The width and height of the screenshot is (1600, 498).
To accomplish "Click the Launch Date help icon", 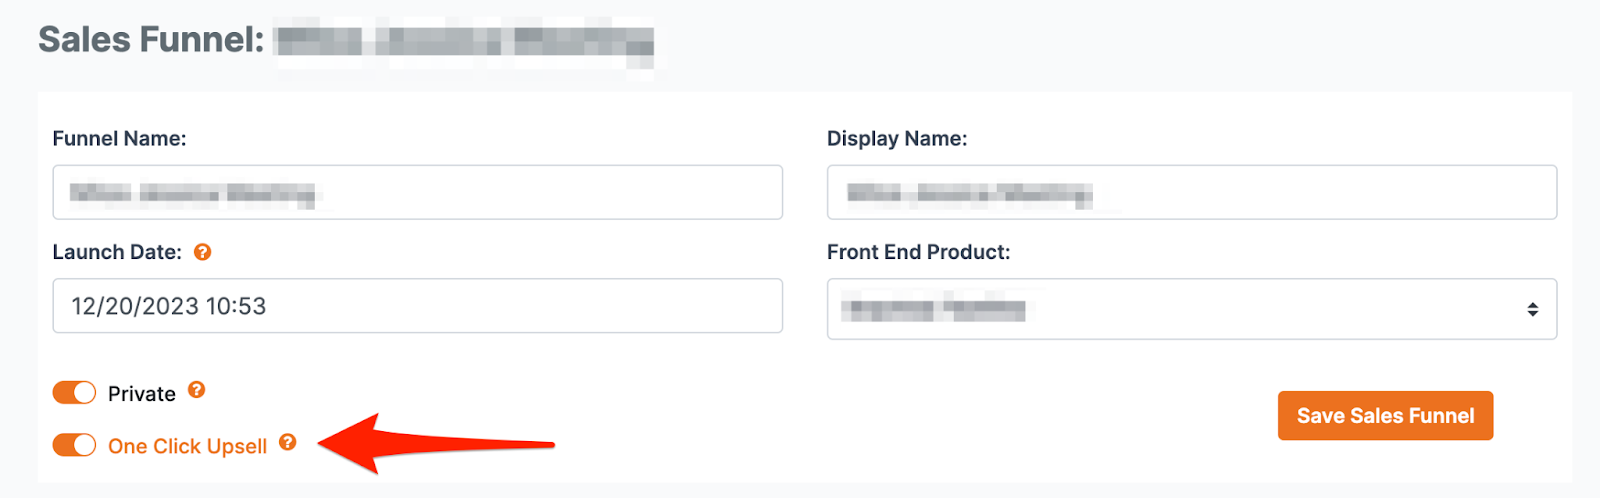I will [202, 252].
